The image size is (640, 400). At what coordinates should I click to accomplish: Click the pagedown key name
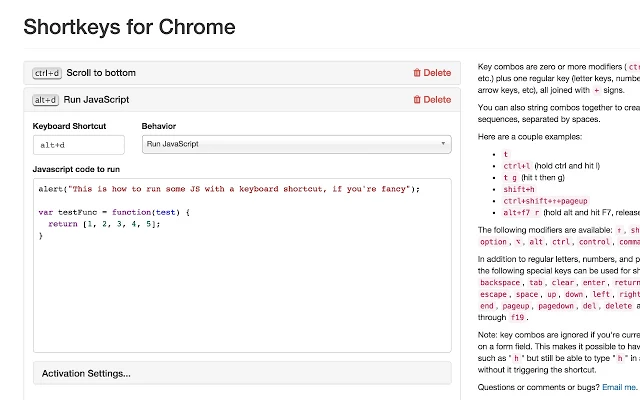coord(556,306)
